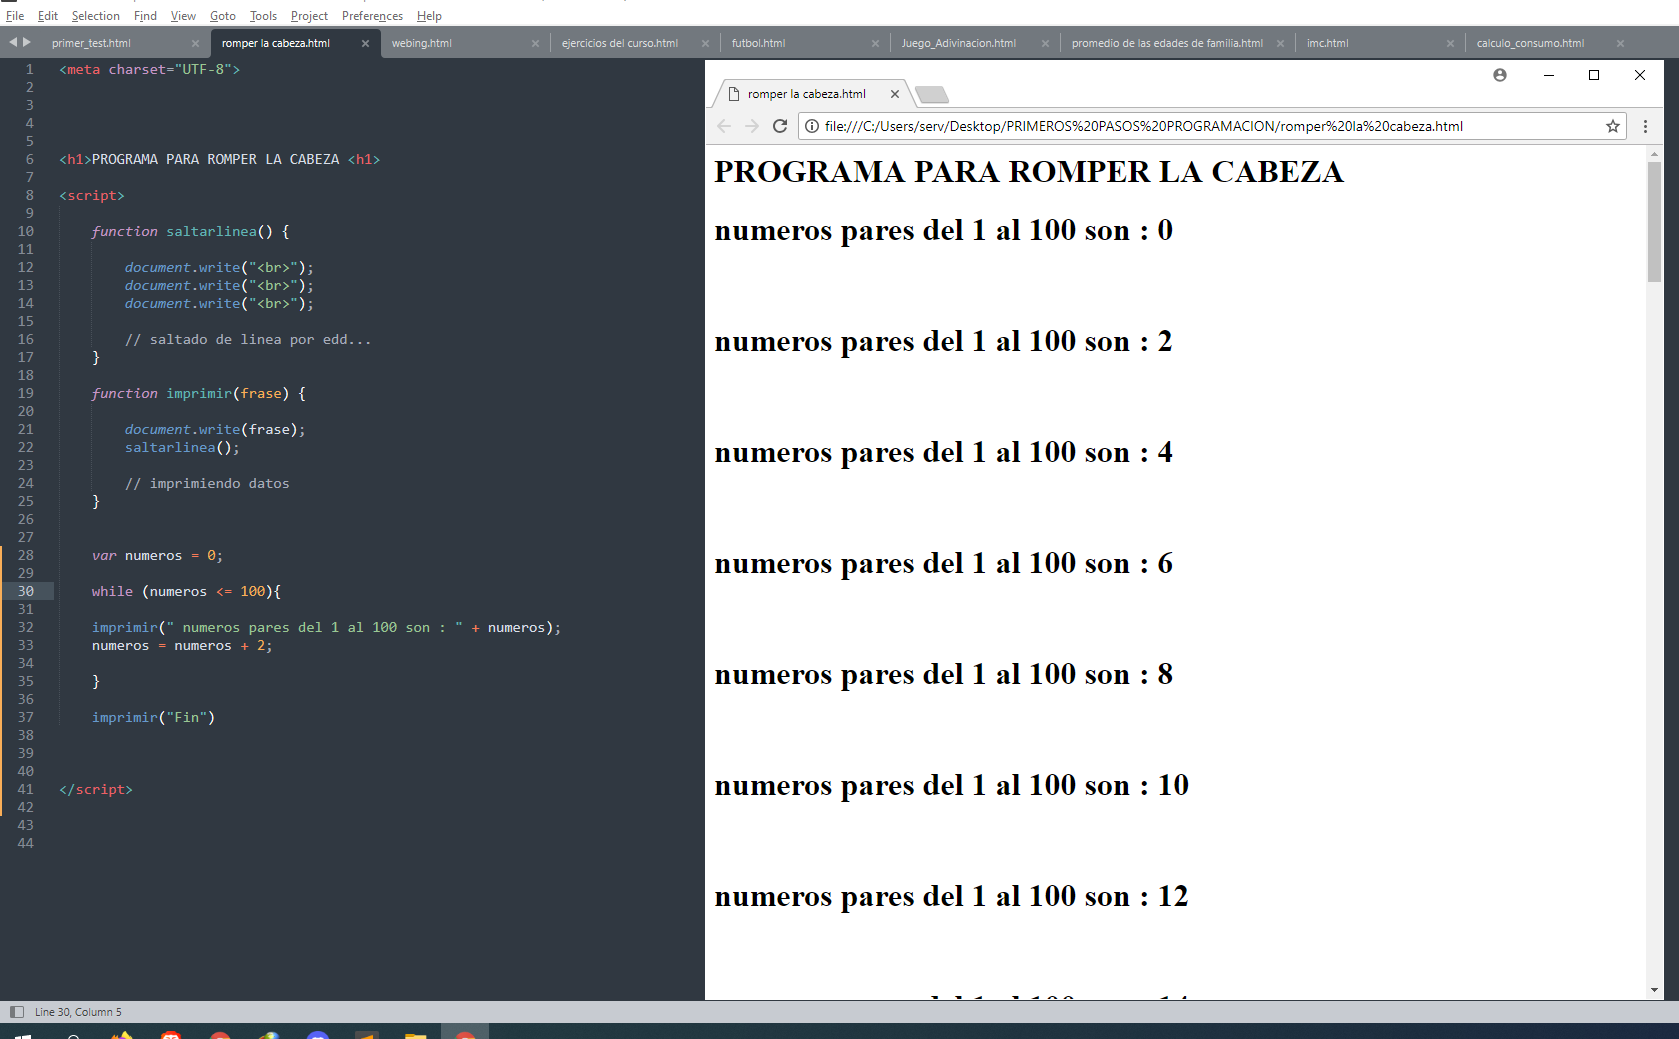1679x1039 pixels.
Task: Switch to Juego_Adivinacion.html tab
Action: pos(958,43)
